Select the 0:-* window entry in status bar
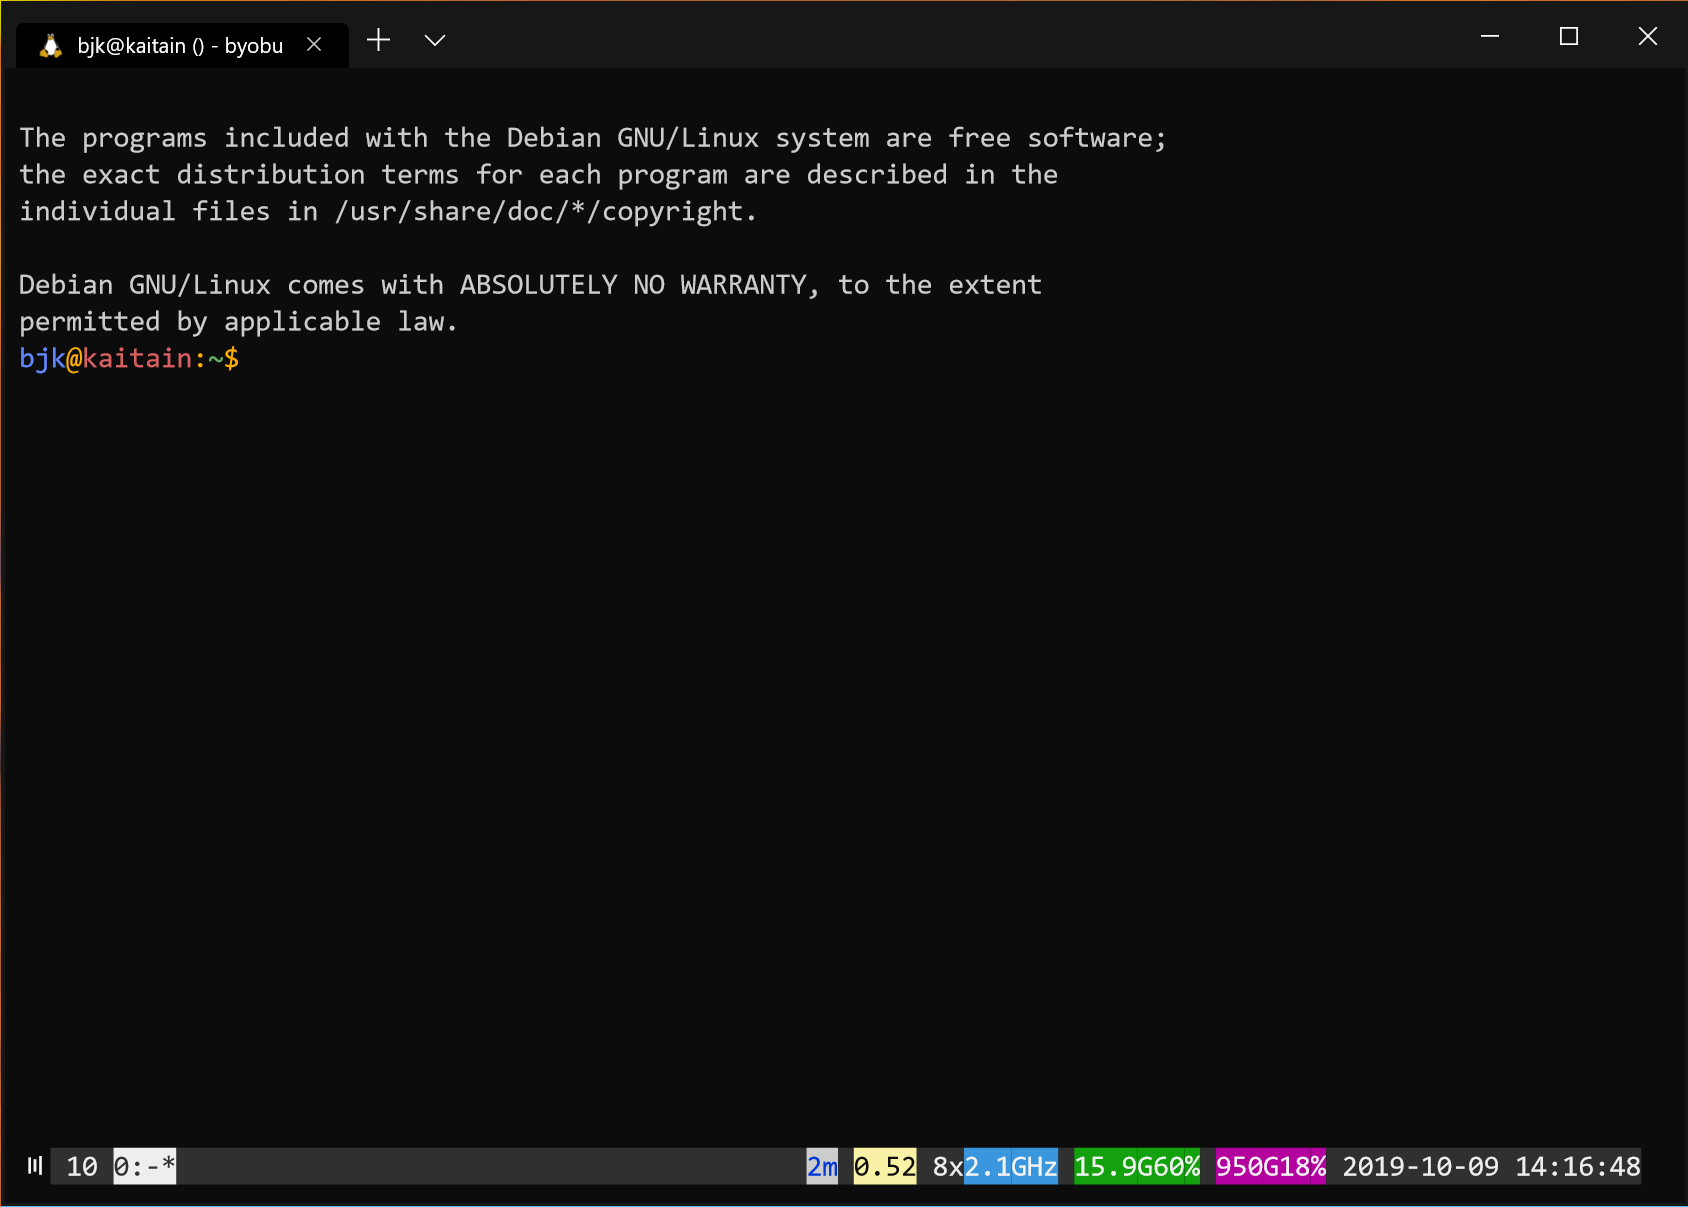 [145, 1167]
